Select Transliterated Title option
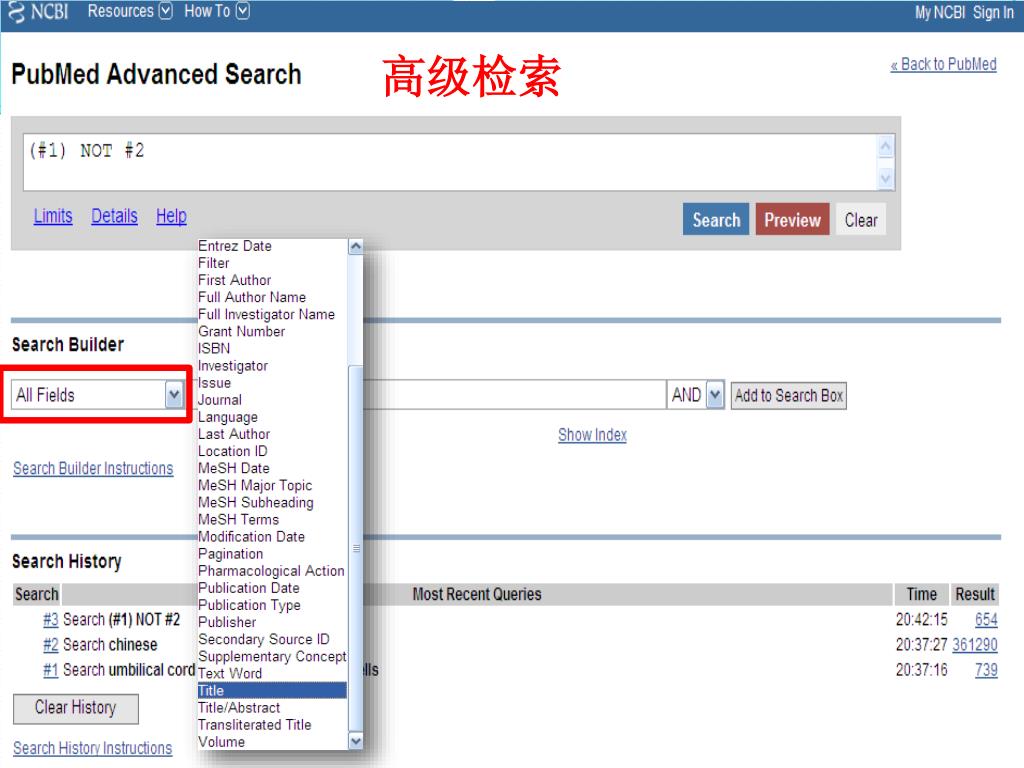Image resolution: width=1024 pixels, height=768 pixels. [x=272, y=725]
